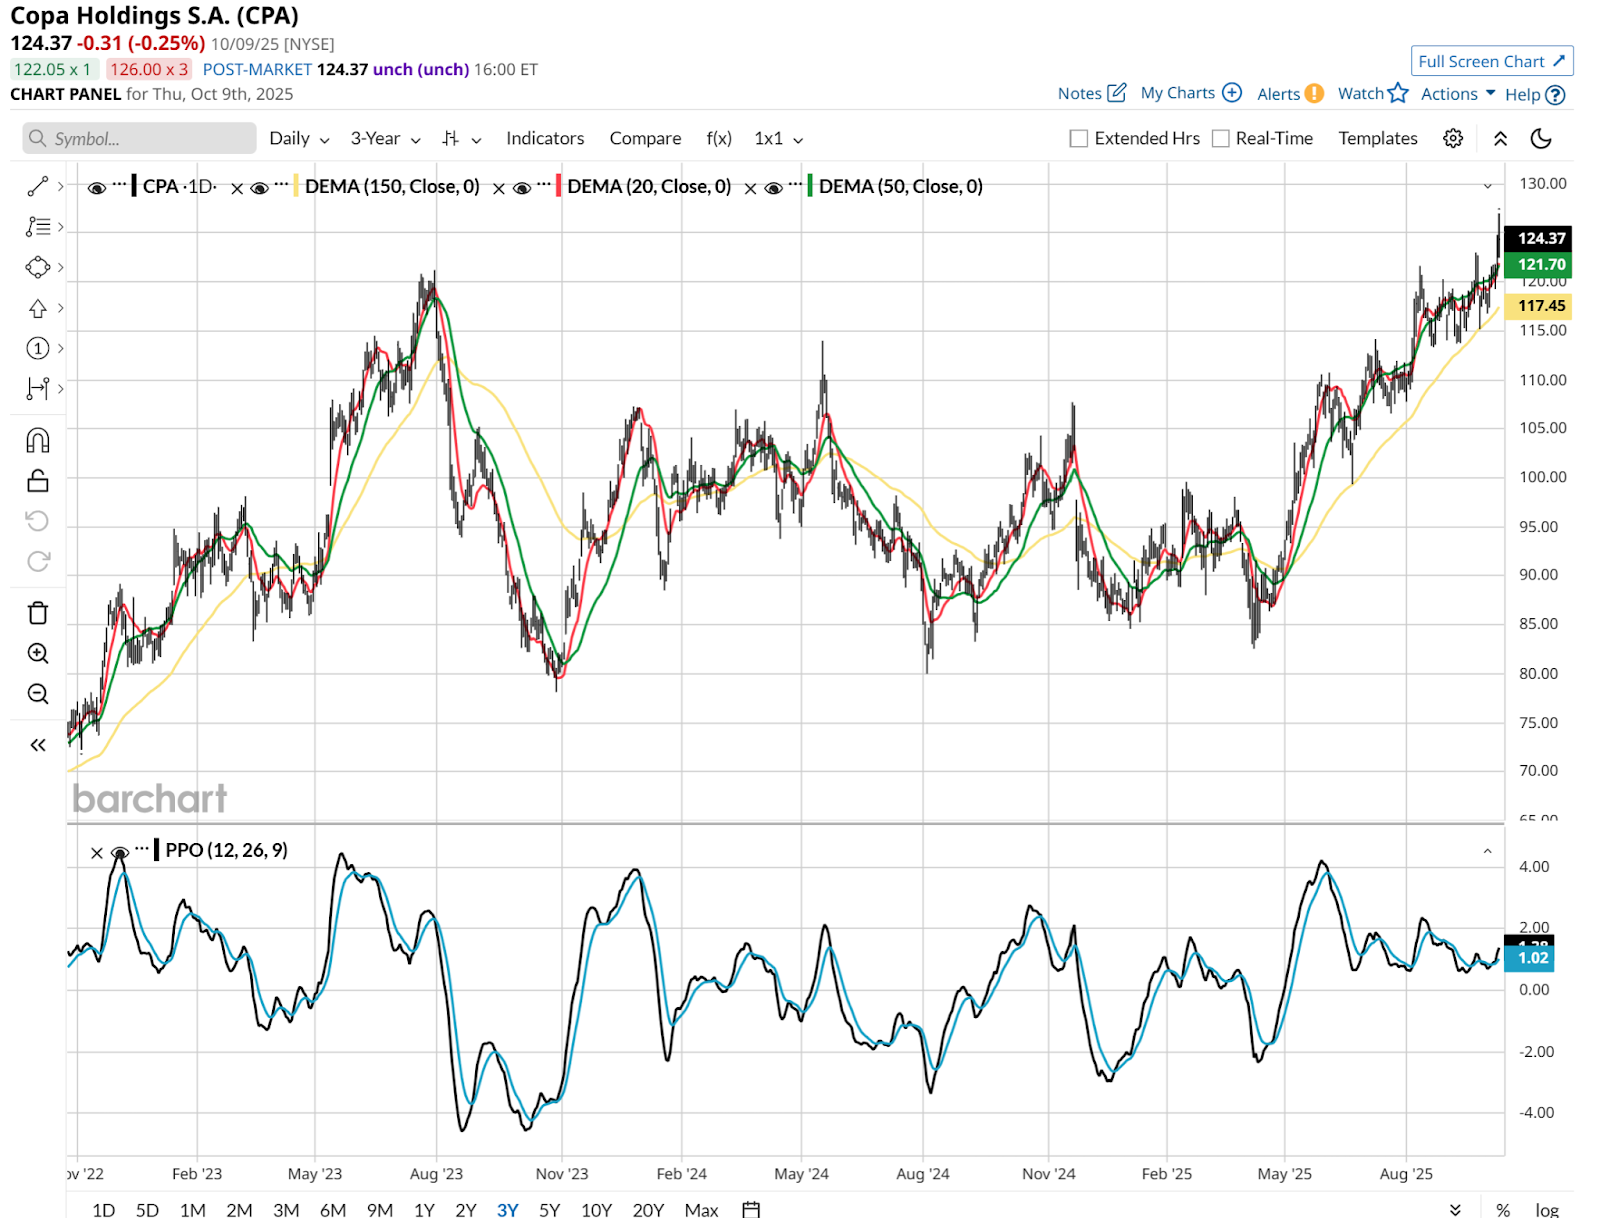Open the Daily frequency dropdown
This screenshot has width=1600, height=1218.
(299, 138)
